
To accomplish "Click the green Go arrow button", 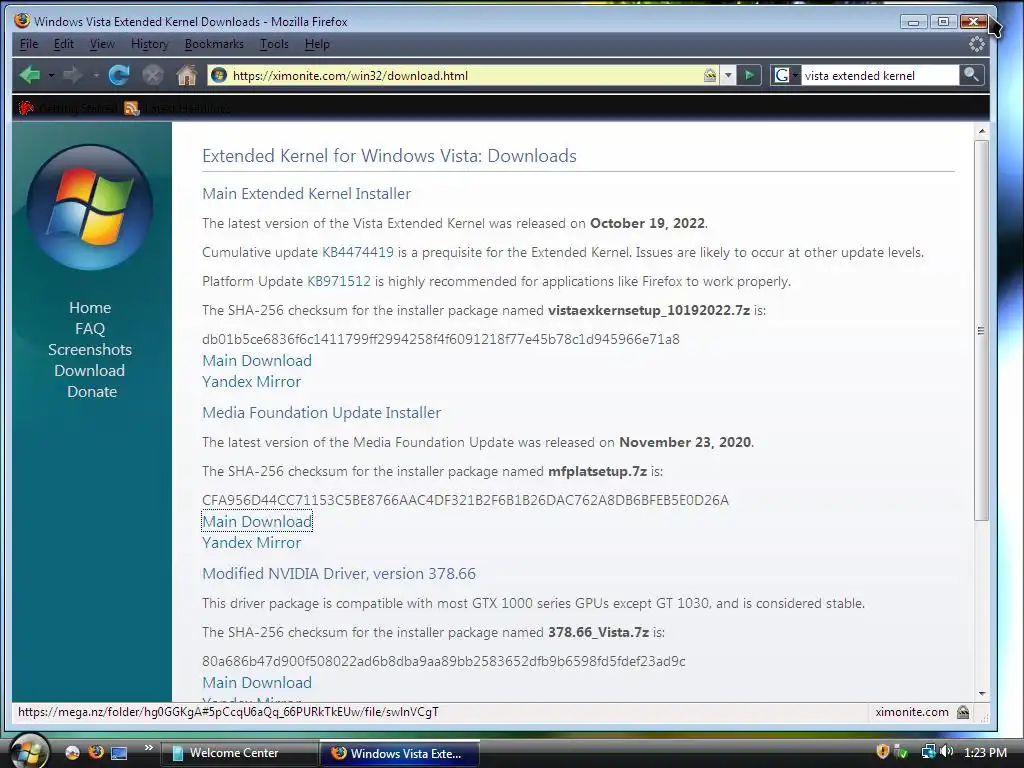I will 749,75.
